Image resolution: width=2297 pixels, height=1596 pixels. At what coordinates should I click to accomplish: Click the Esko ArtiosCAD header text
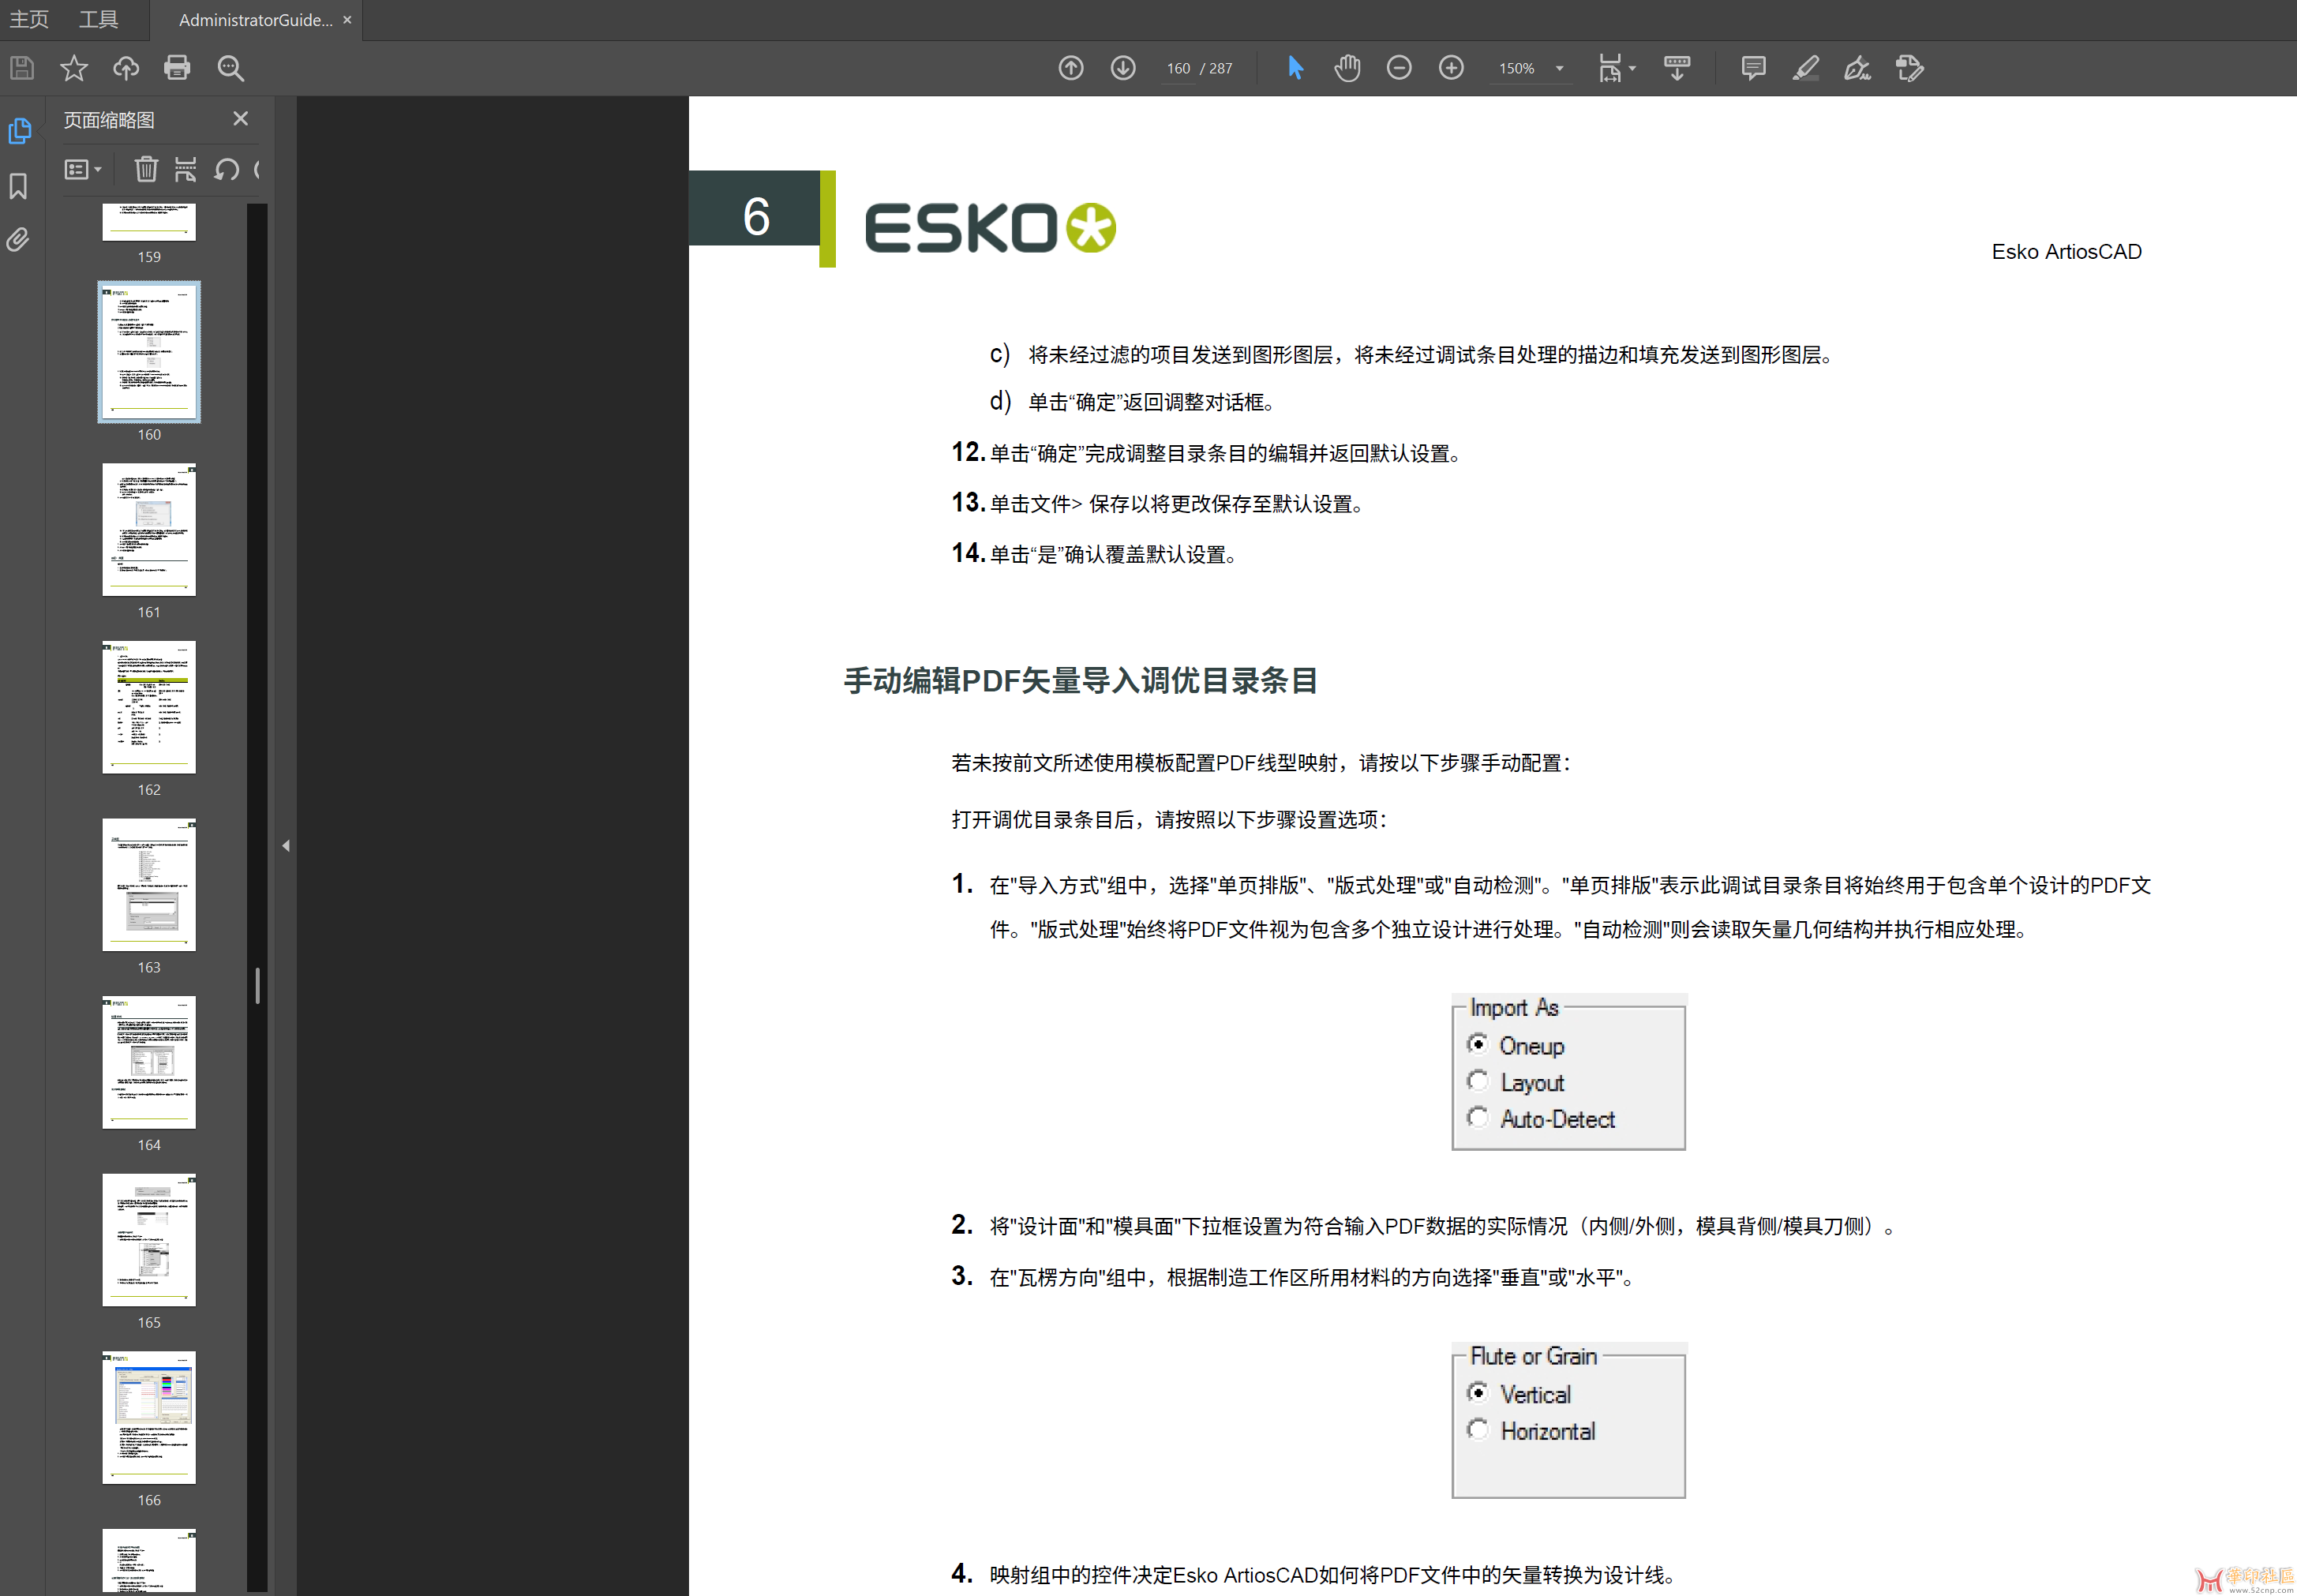click(x=2066, y=252)
